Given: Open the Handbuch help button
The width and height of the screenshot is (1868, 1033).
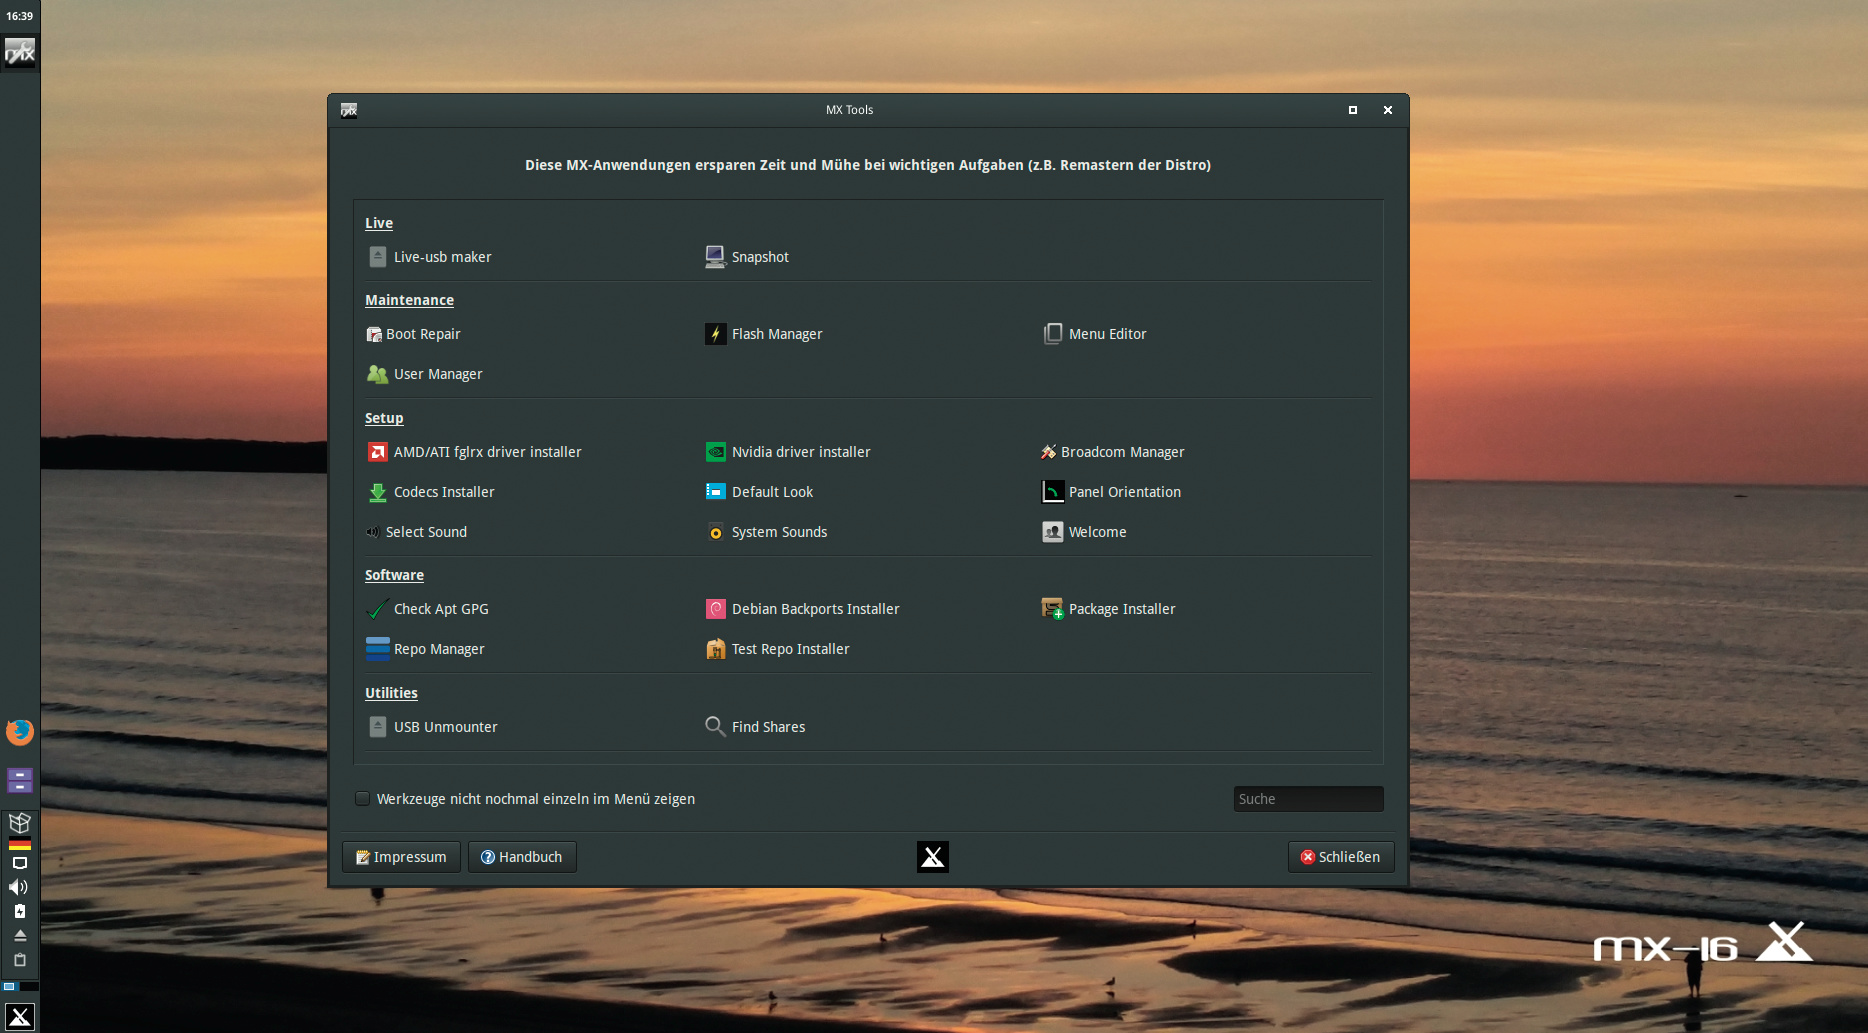Looking at the screenshot, I should (x=522, y=857).
